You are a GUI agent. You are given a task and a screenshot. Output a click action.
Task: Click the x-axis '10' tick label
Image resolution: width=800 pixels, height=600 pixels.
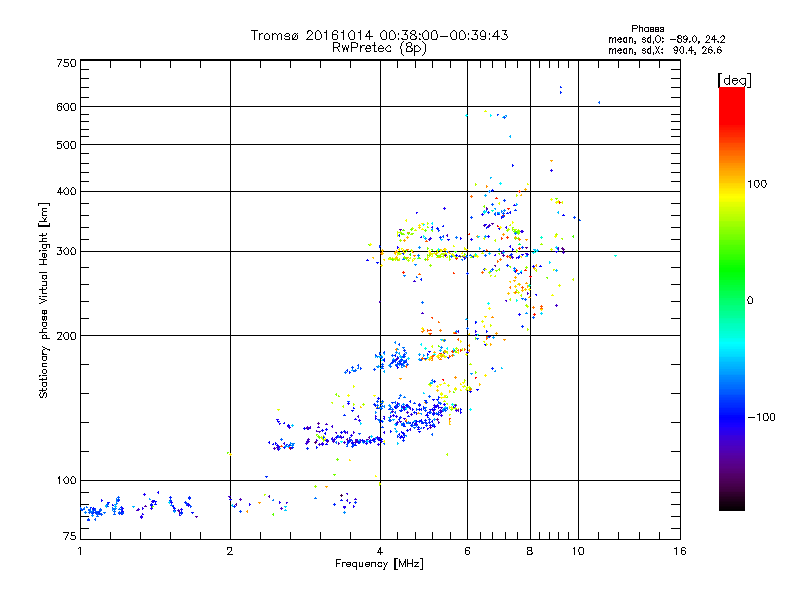click(x=578, y=551)
